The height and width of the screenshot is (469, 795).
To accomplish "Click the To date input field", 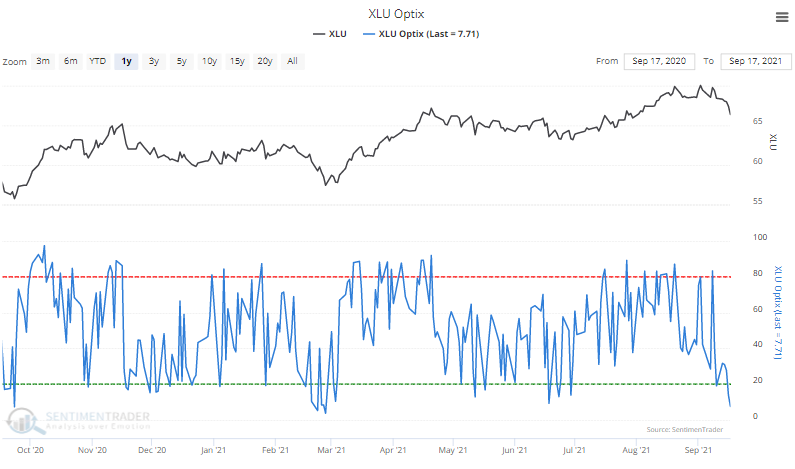I will coord(755,61).
